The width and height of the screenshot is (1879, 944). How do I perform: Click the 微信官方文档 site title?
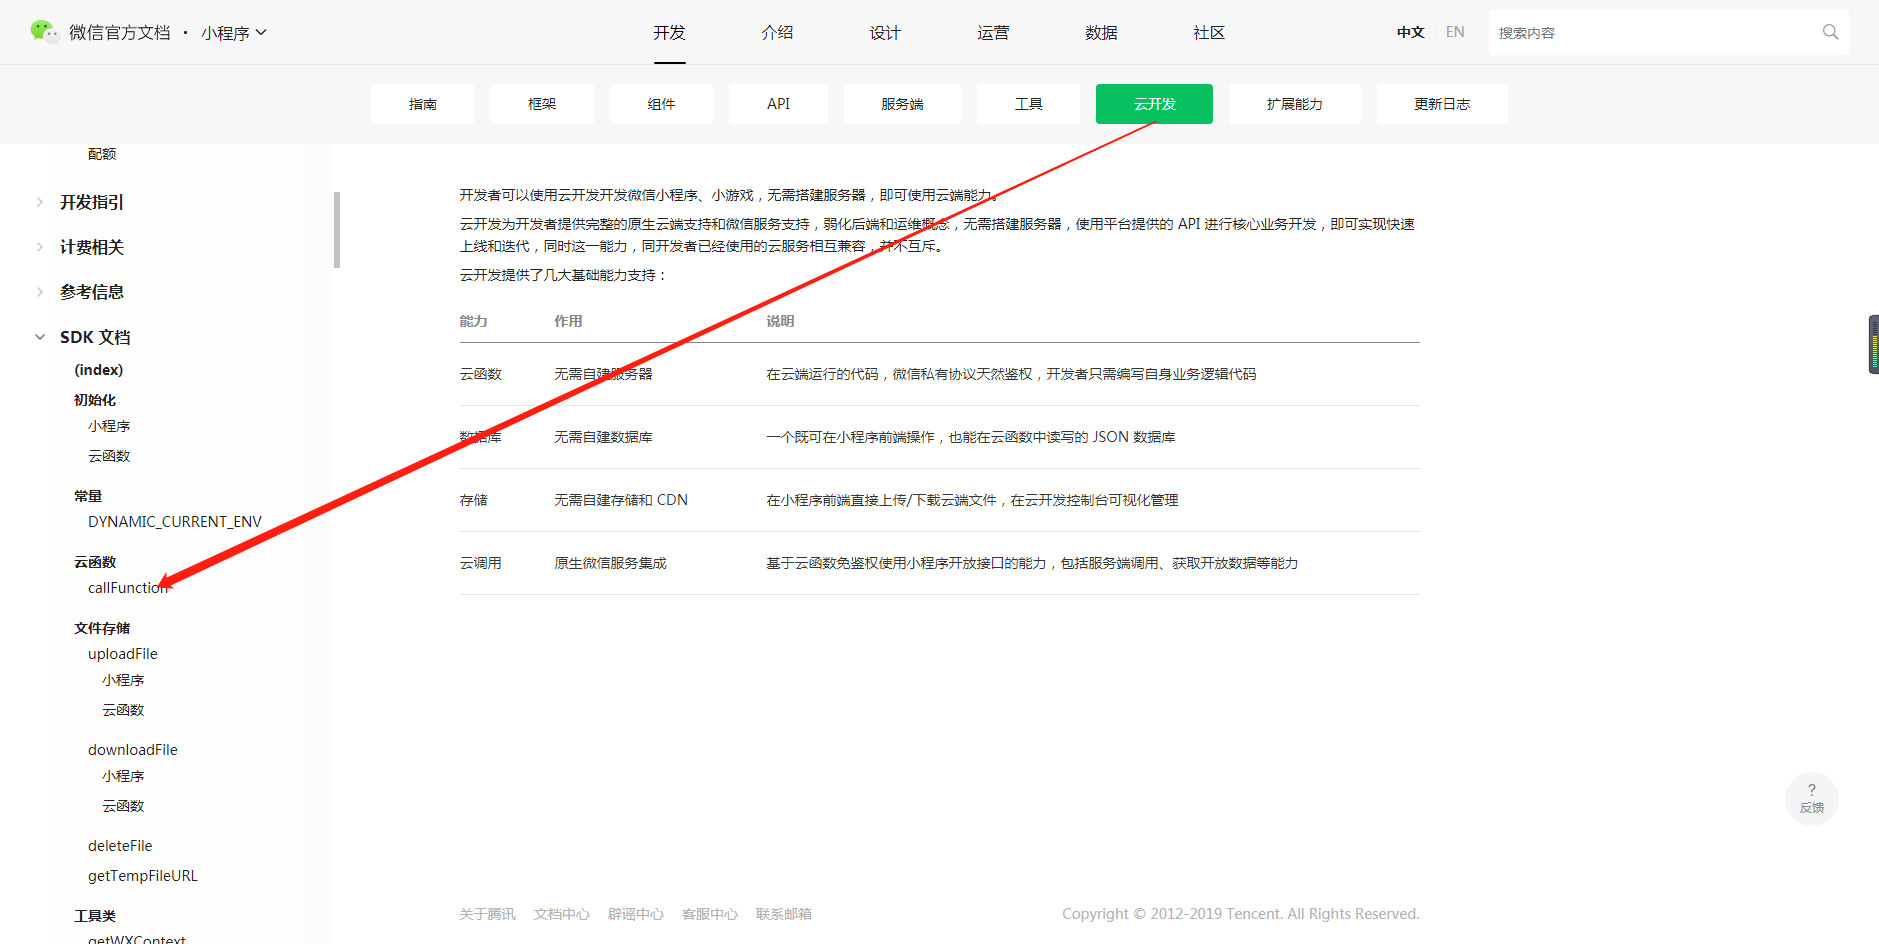(x=120, y=33)
